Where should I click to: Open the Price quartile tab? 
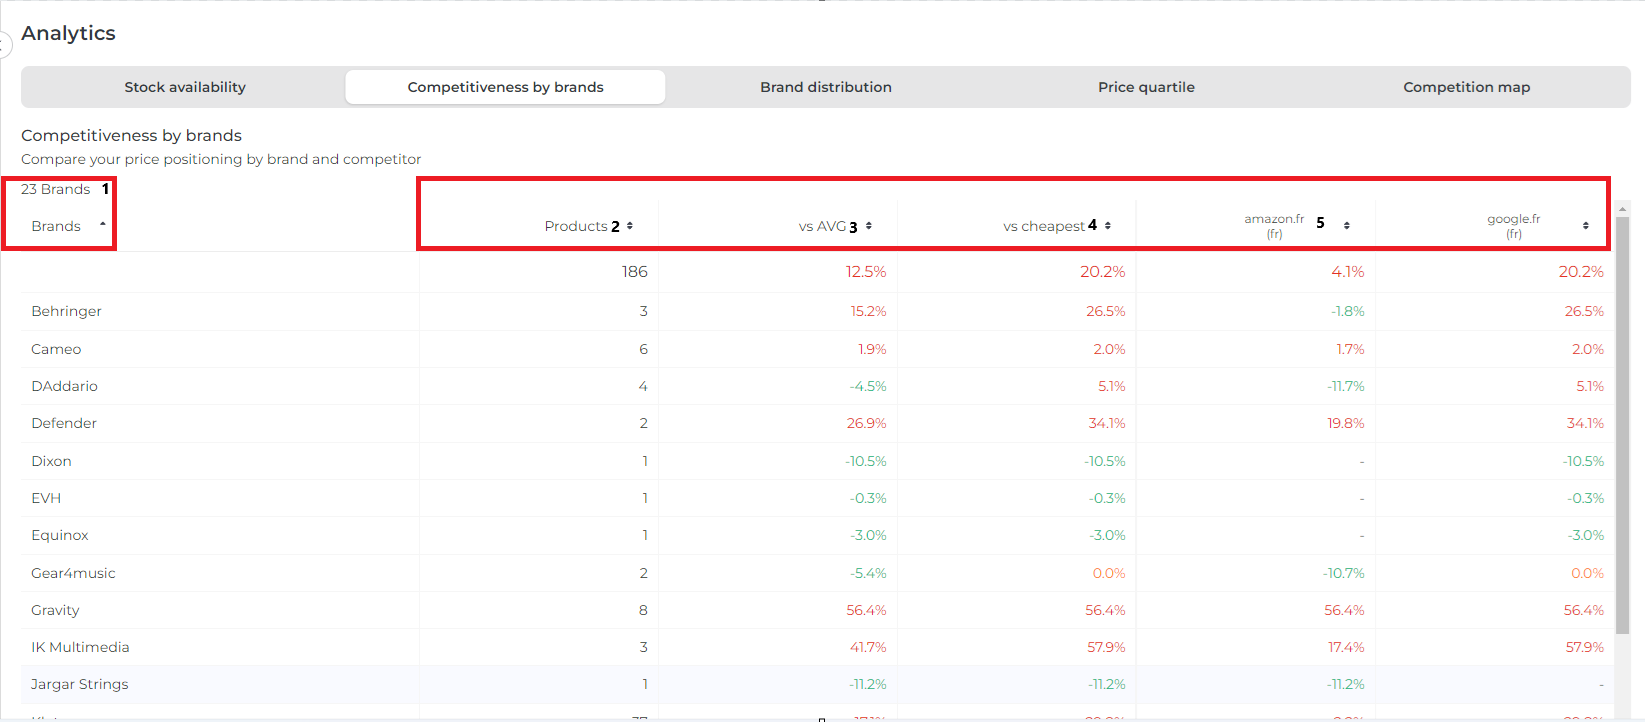coord(1146,87)
